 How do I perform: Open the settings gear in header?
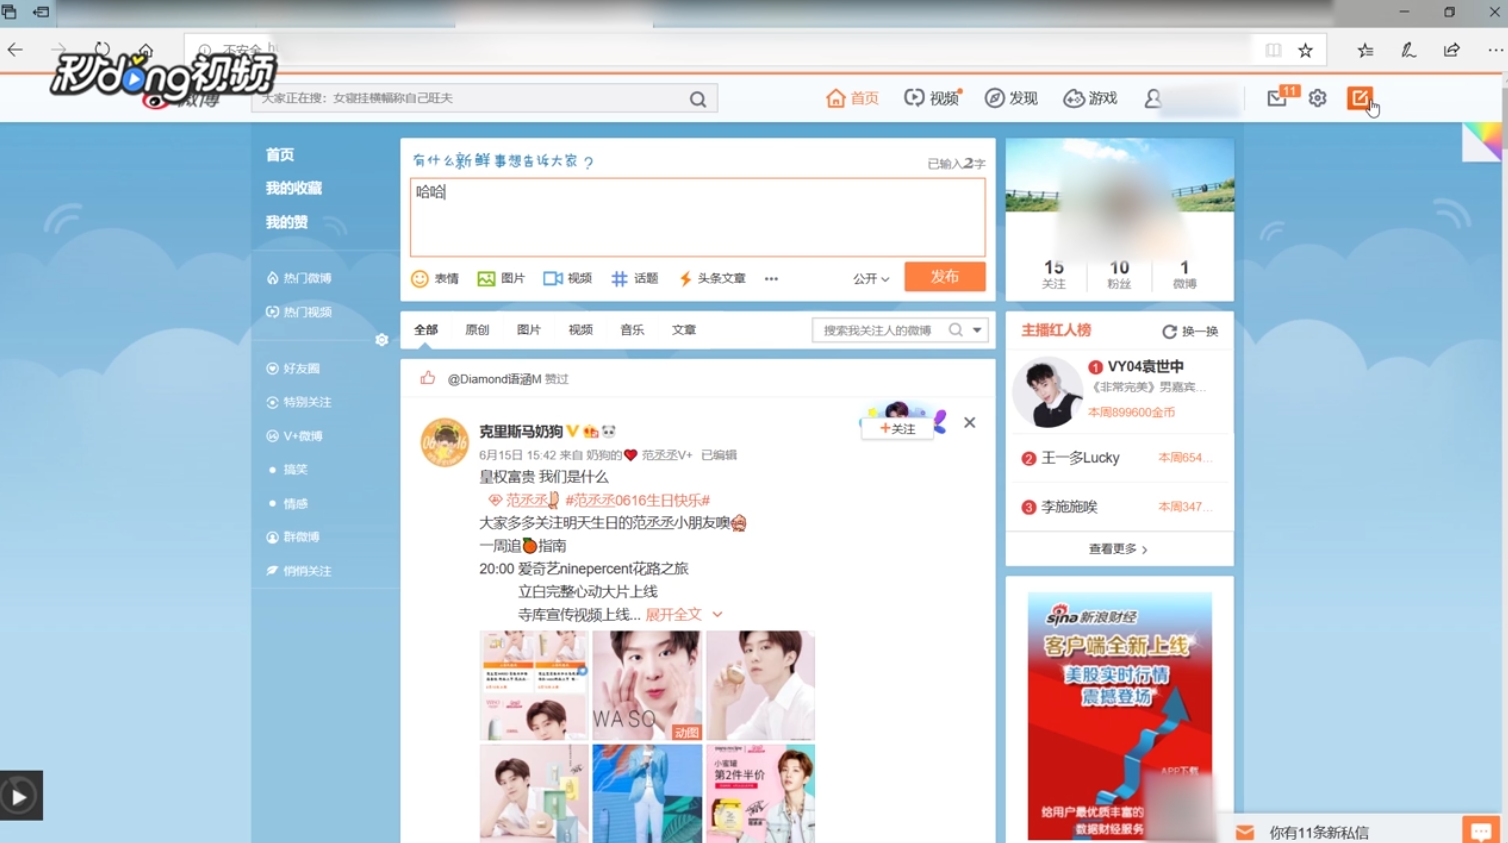point(1318,98)
